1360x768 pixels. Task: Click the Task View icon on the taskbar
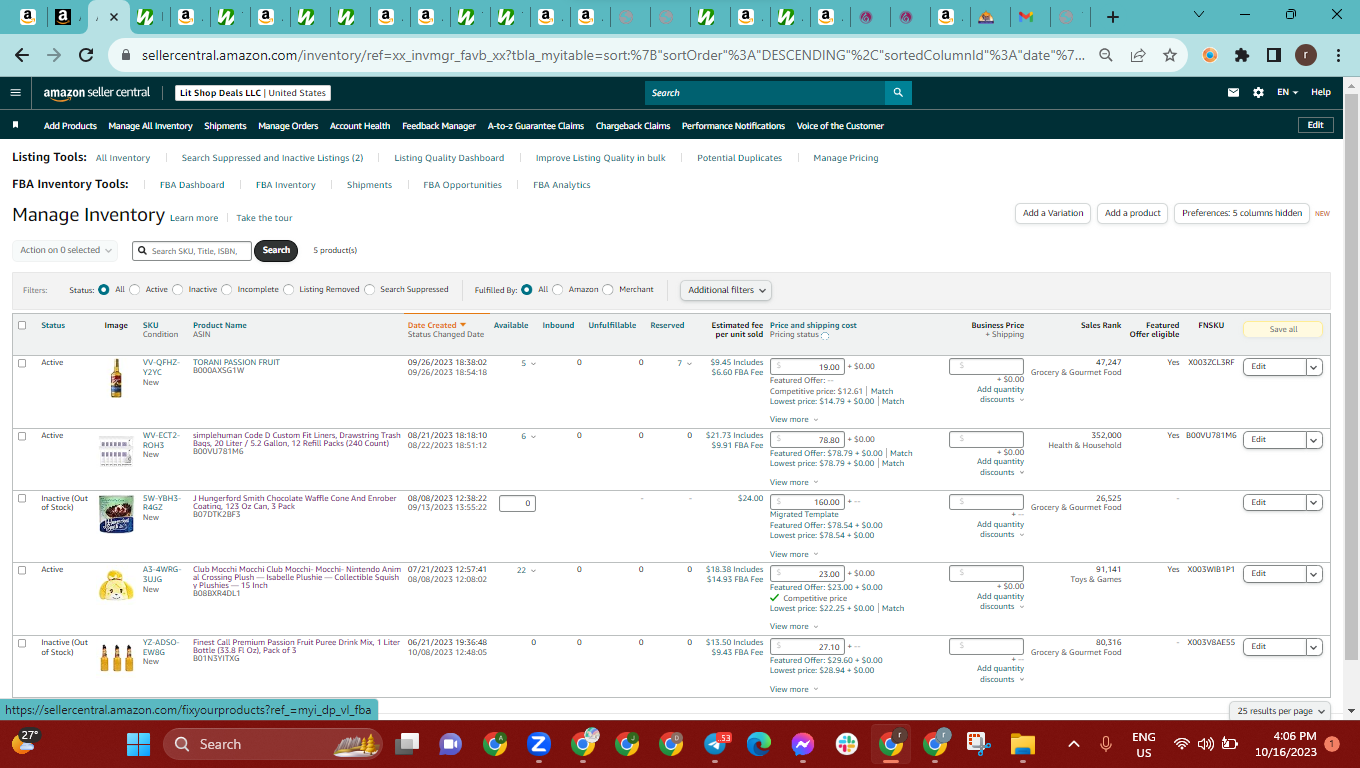[x=406, y=744]
